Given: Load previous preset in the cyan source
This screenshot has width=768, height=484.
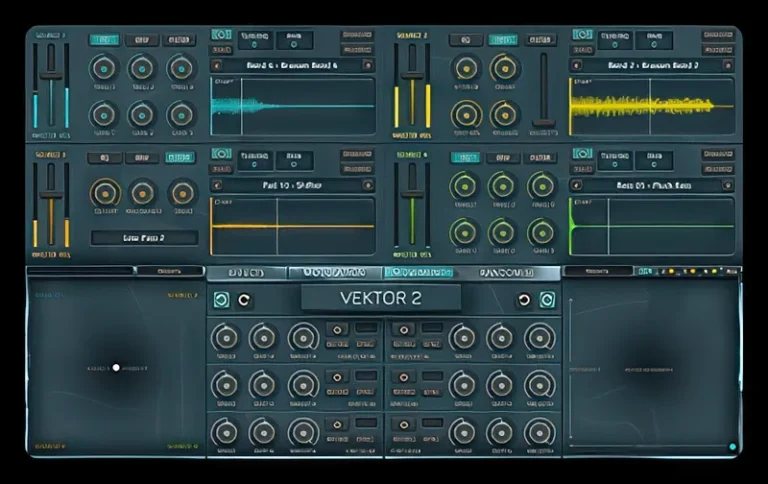Looking at the screenshot, I should (217, 65).
